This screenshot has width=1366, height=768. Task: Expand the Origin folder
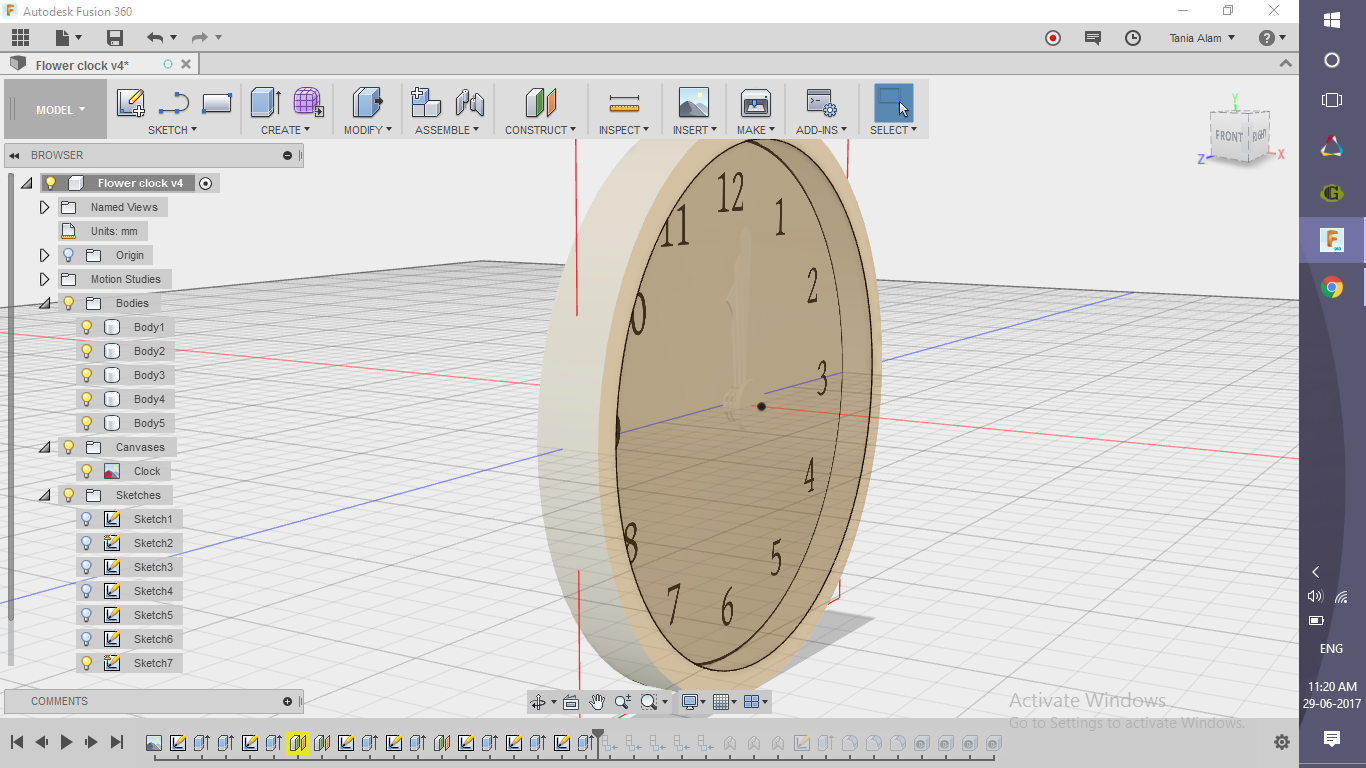[44, 255]
